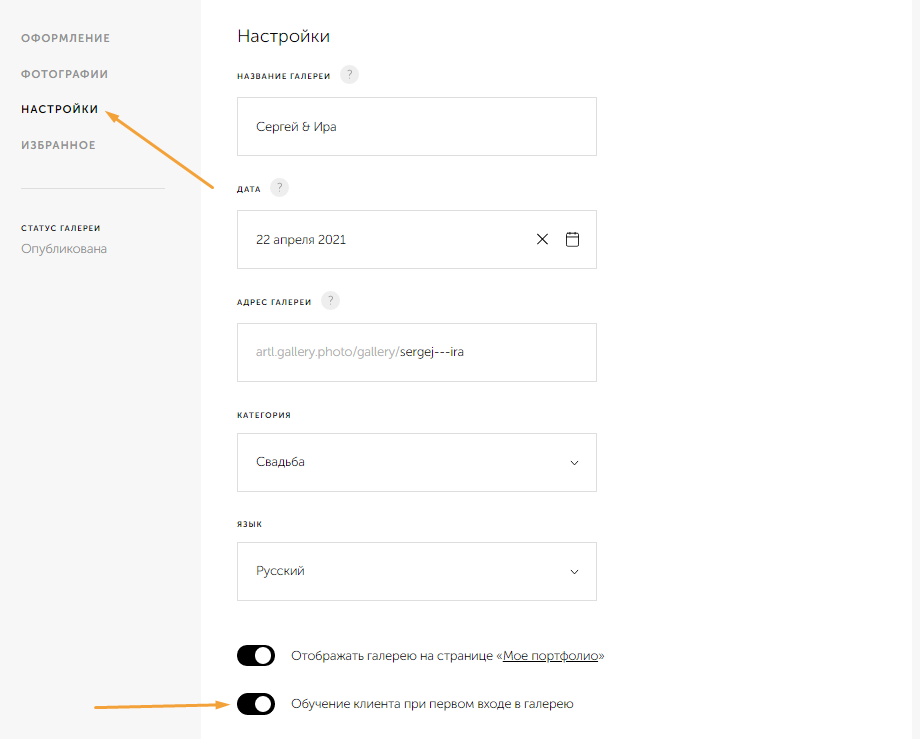
Task: Clear the date with the X icon
Action: pos(542,239)
